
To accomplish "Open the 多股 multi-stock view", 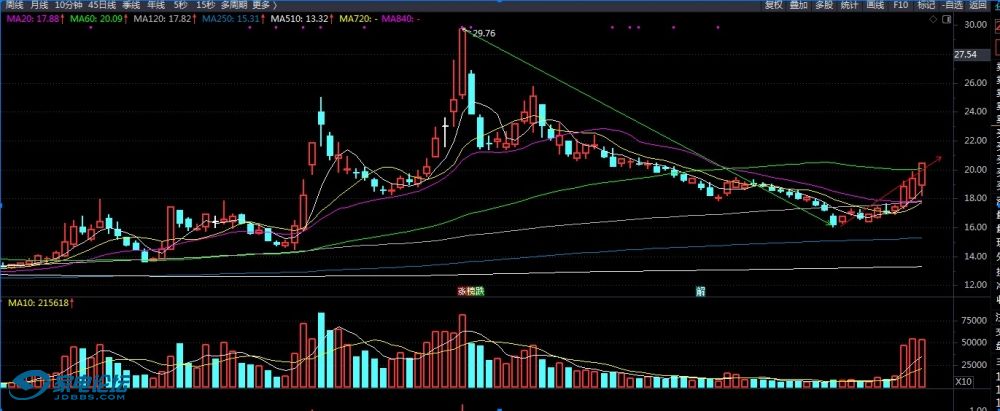I will point(823,5).
